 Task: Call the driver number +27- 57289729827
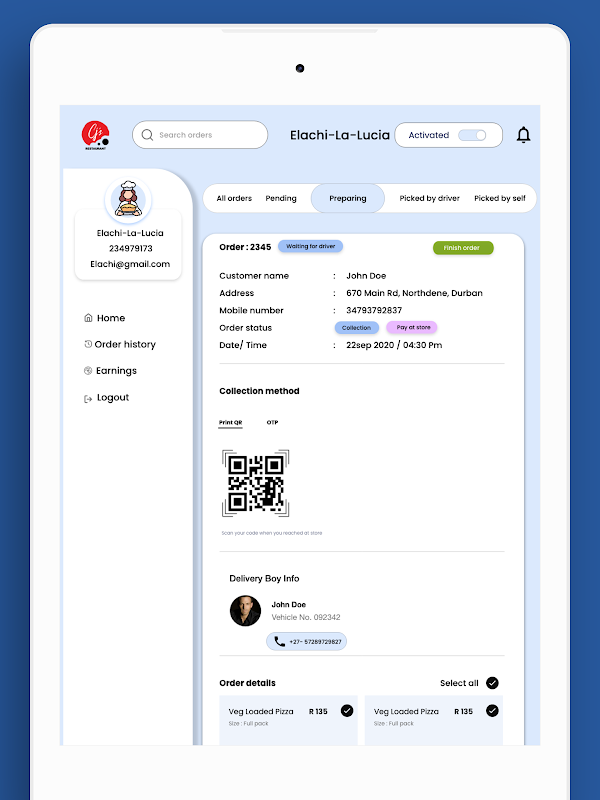click(307, 642)
